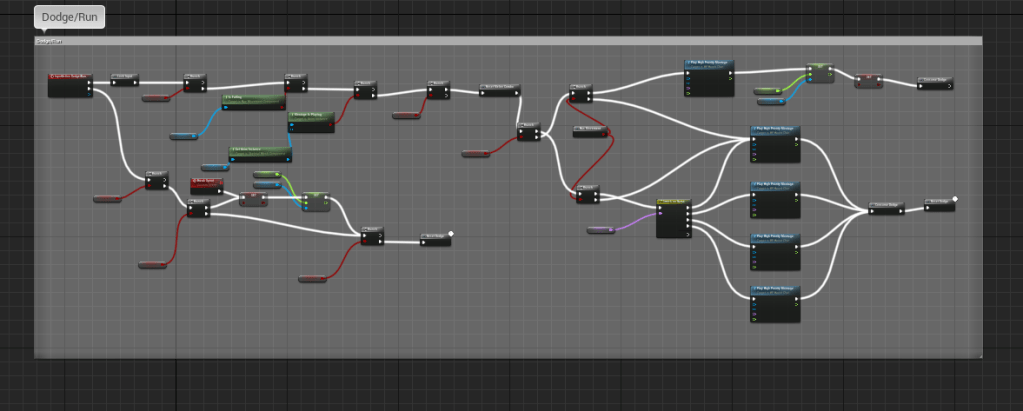Select the Switch on Enum node
The width and height of the screenshot is (1023, 411).
(675, 218)
